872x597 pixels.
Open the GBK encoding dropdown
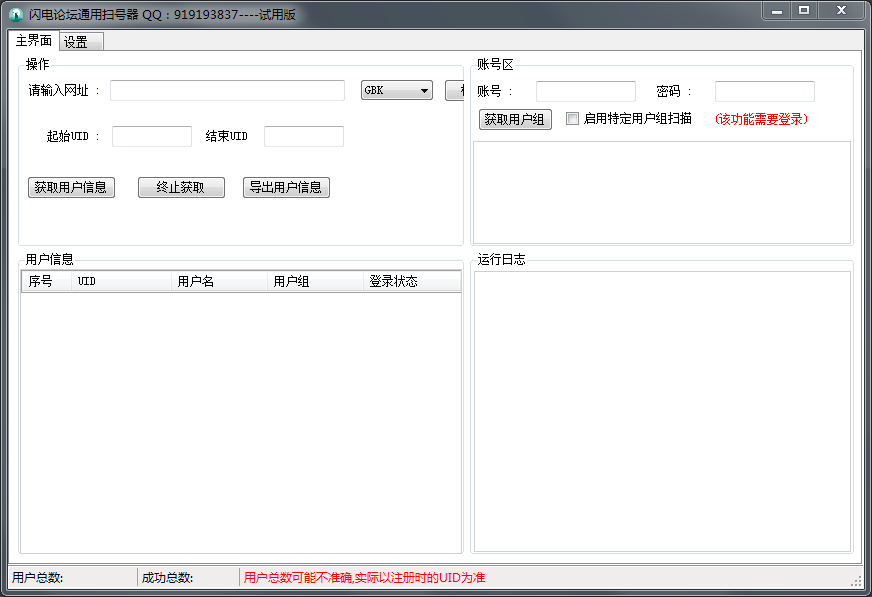point(397,90)
